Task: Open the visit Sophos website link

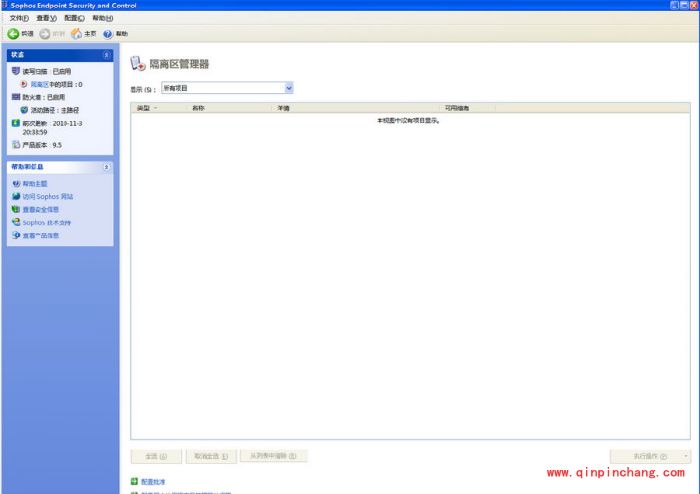Action: 48,197
